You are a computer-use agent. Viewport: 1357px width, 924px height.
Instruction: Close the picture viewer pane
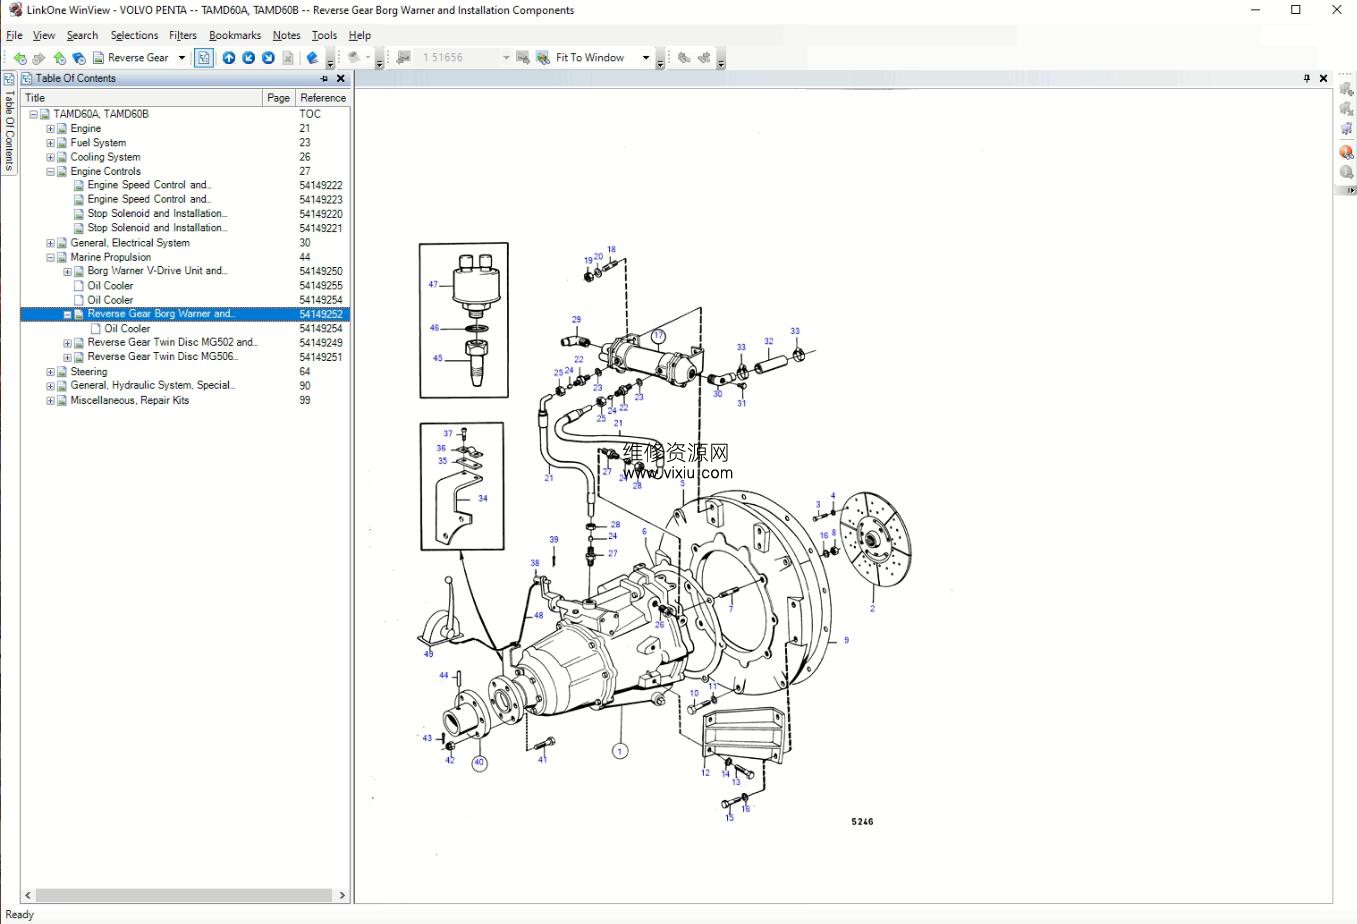click(x=1324, y=78)
